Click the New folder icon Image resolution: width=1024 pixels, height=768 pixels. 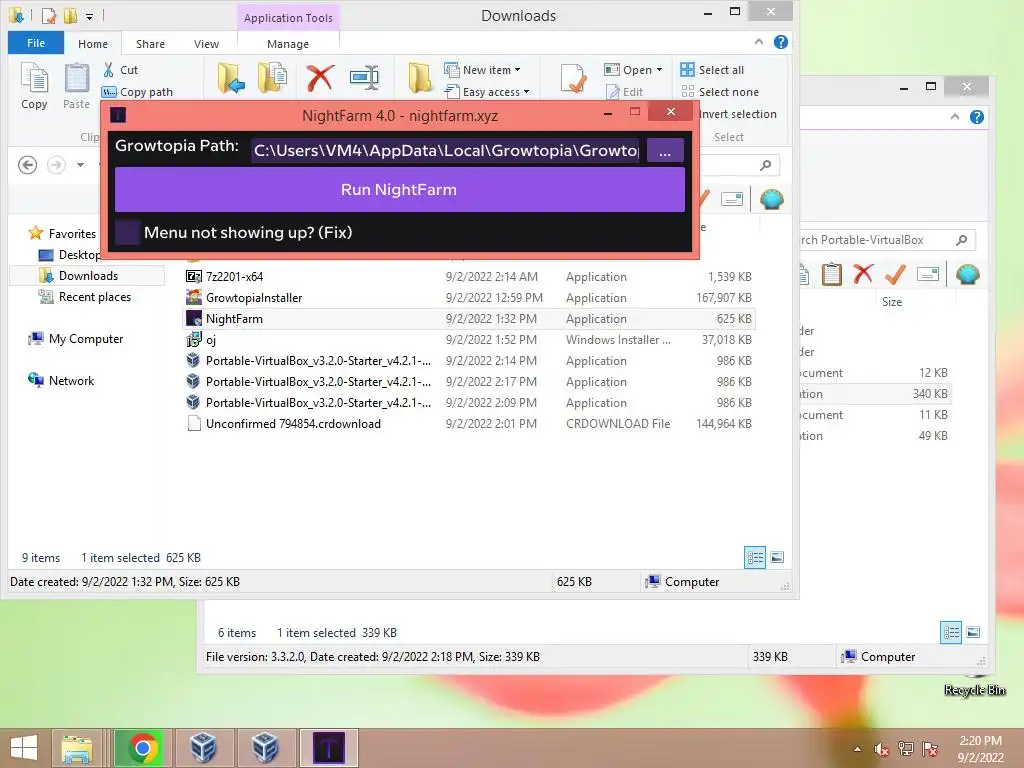point(420,78)
